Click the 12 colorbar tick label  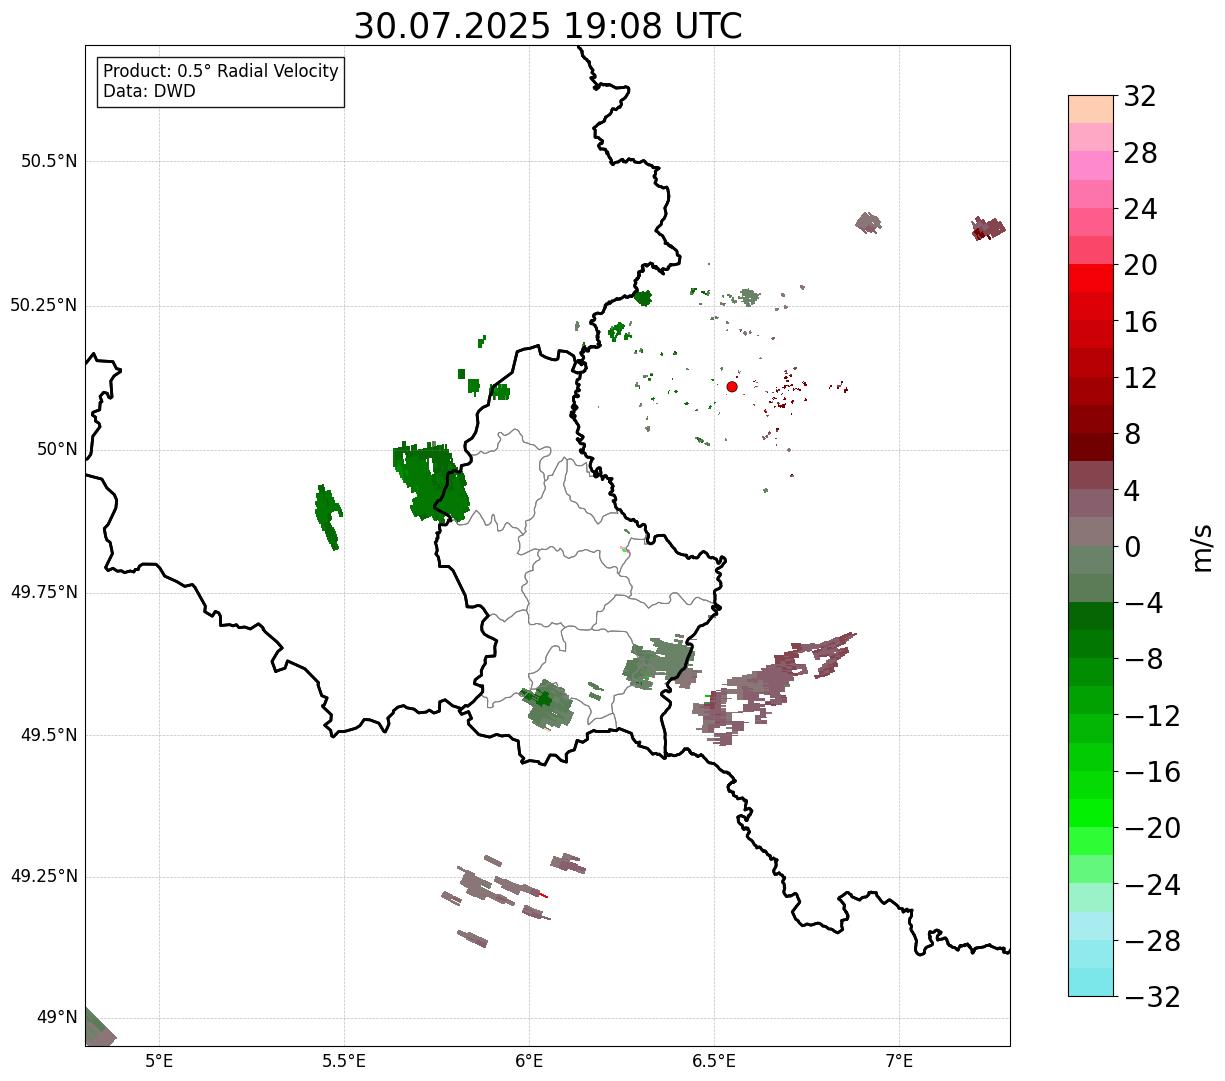click(1140, 378)
